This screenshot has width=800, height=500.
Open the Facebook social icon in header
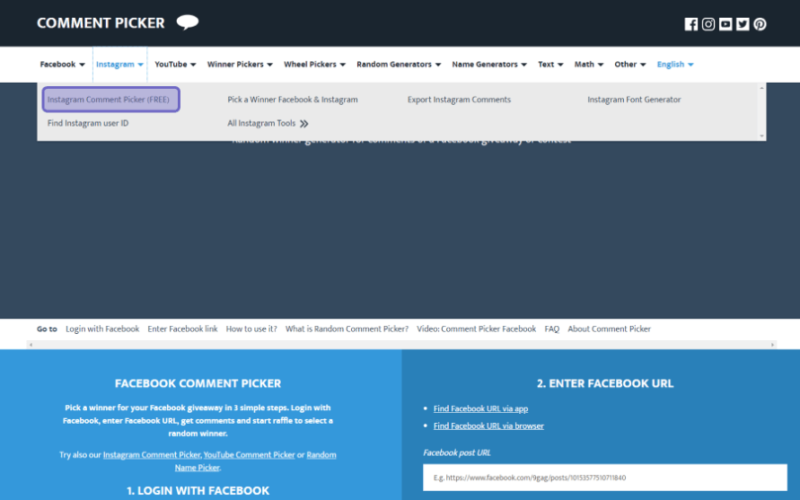691,24
